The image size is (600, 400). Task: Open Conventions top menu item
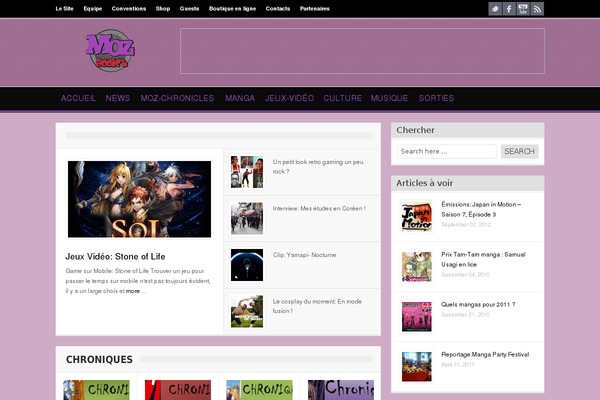(129, 8)
